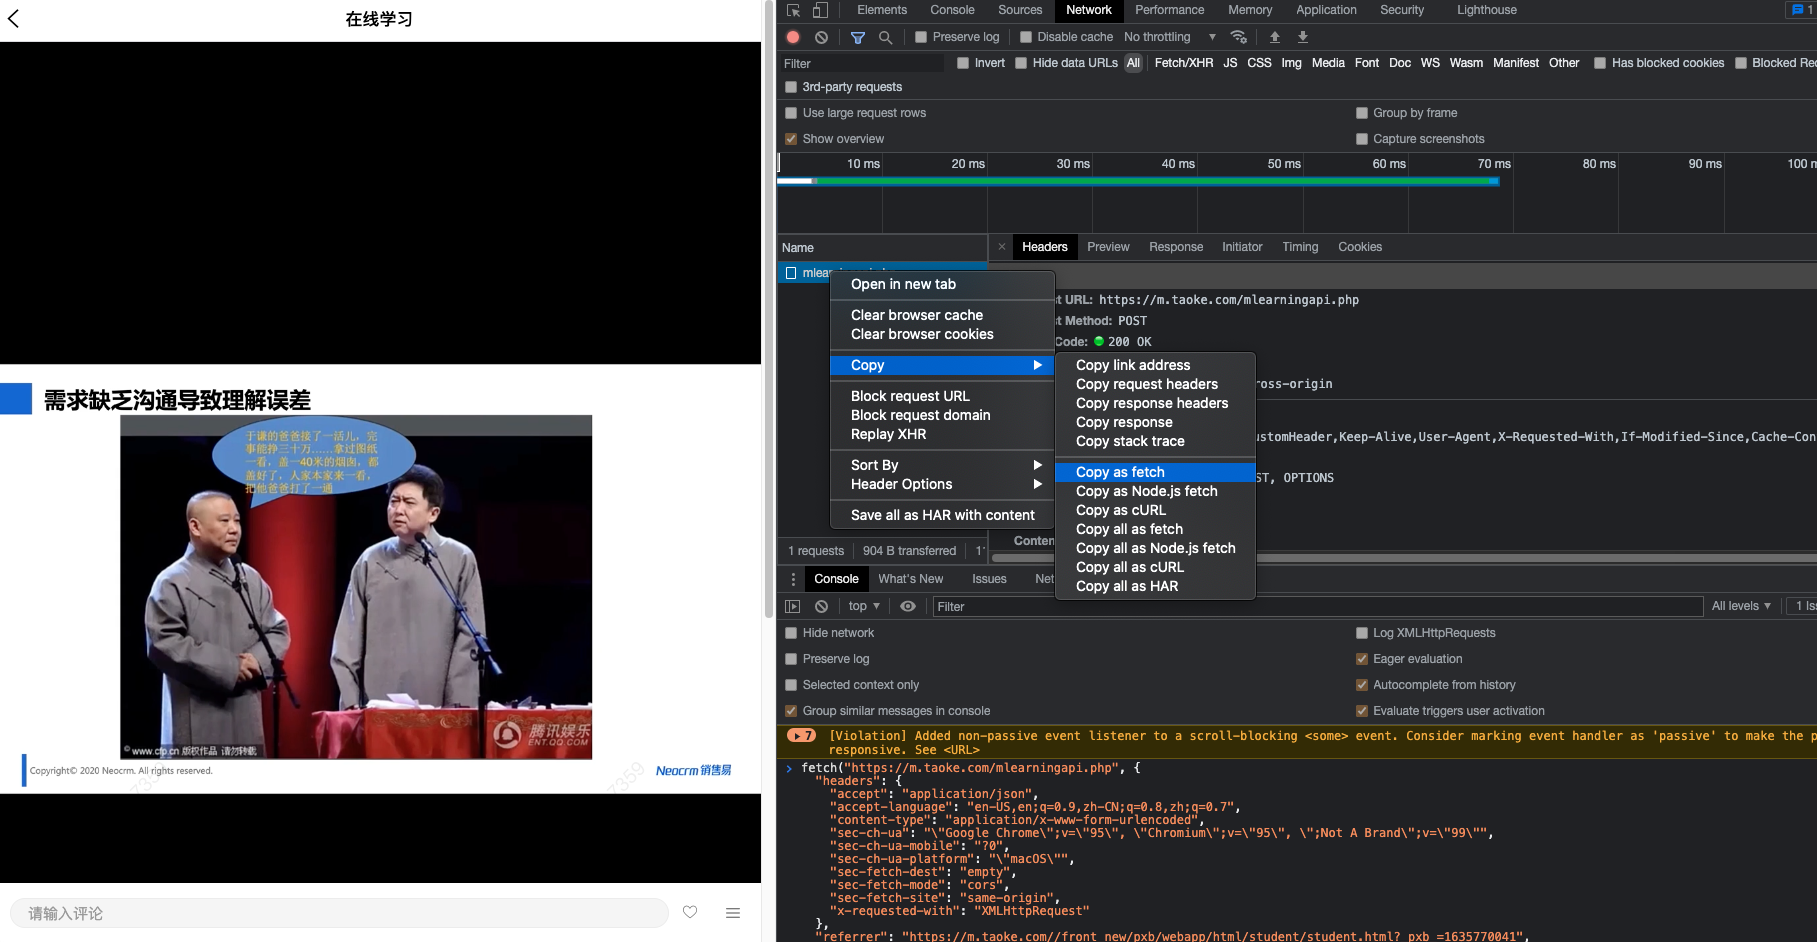Toggle the Invert filter checkbox
Image resolution: width=1817 pixels, height=942 pixels.
[963, 63]
